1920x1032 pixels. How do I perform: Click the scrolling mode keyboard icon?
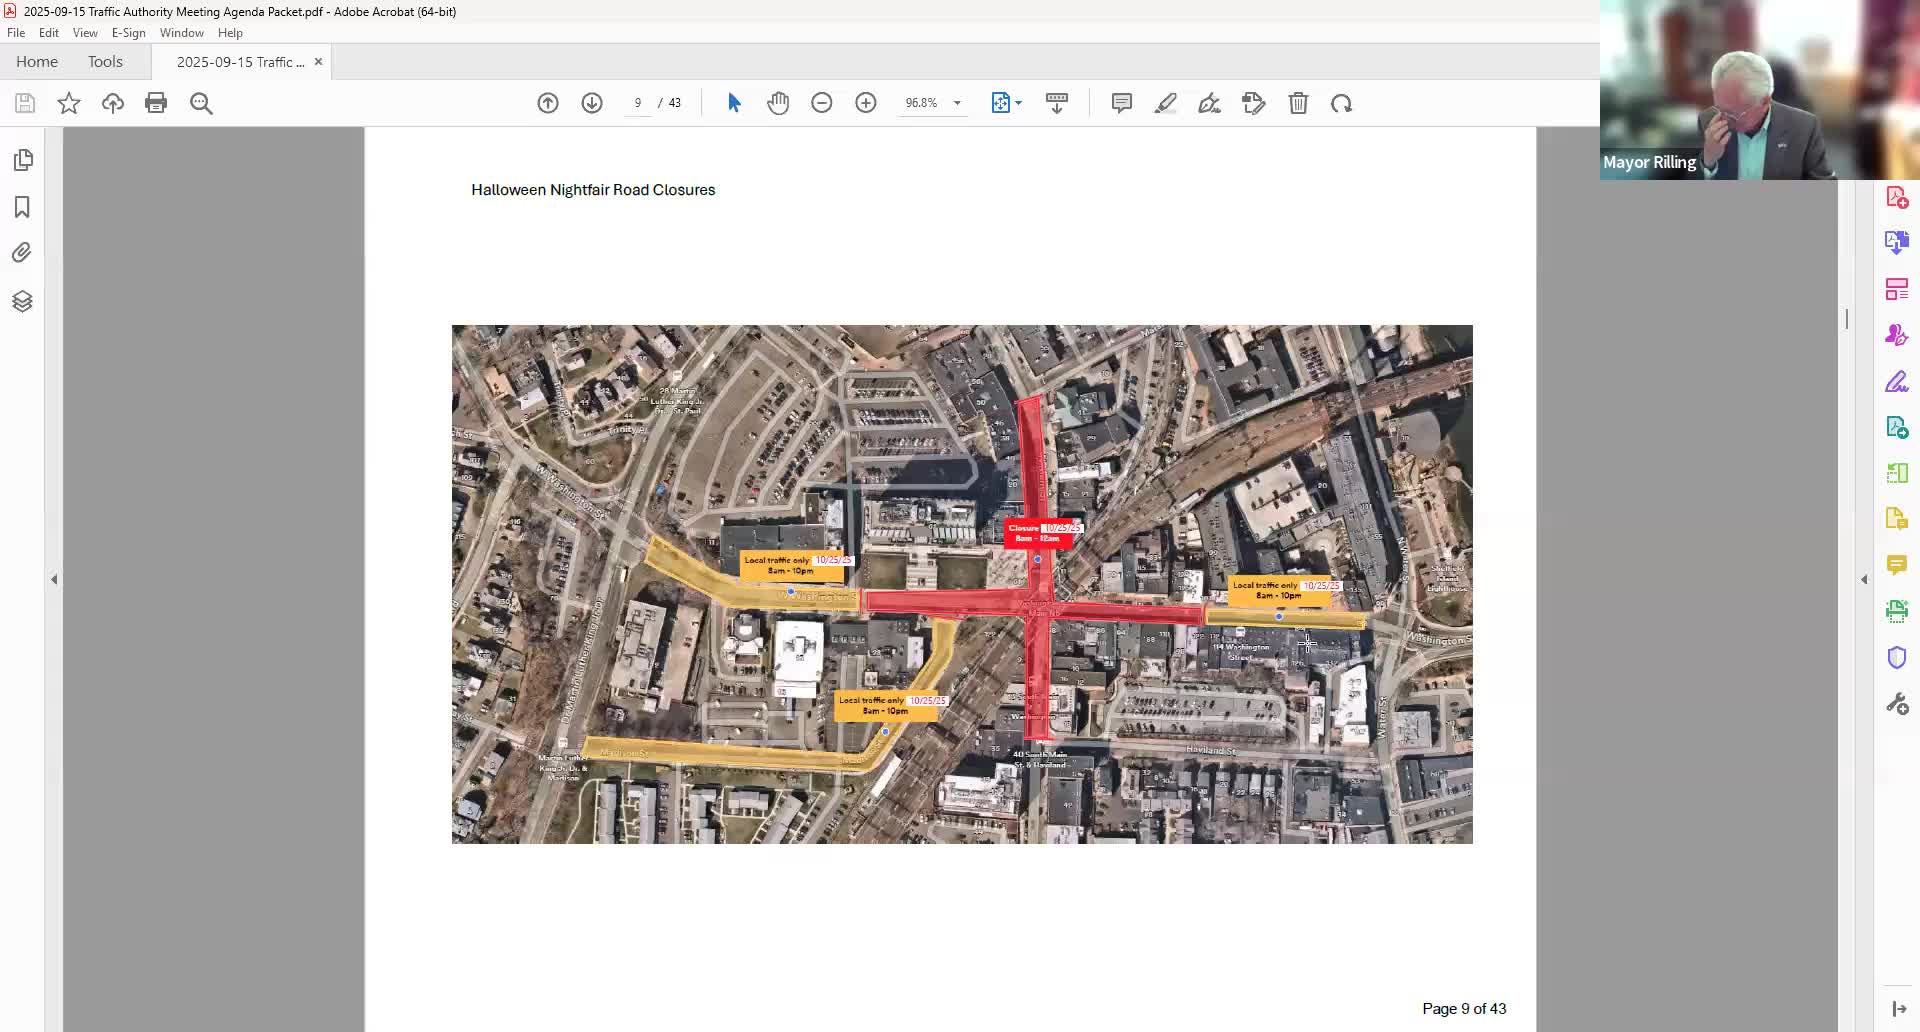[1057, 103]
